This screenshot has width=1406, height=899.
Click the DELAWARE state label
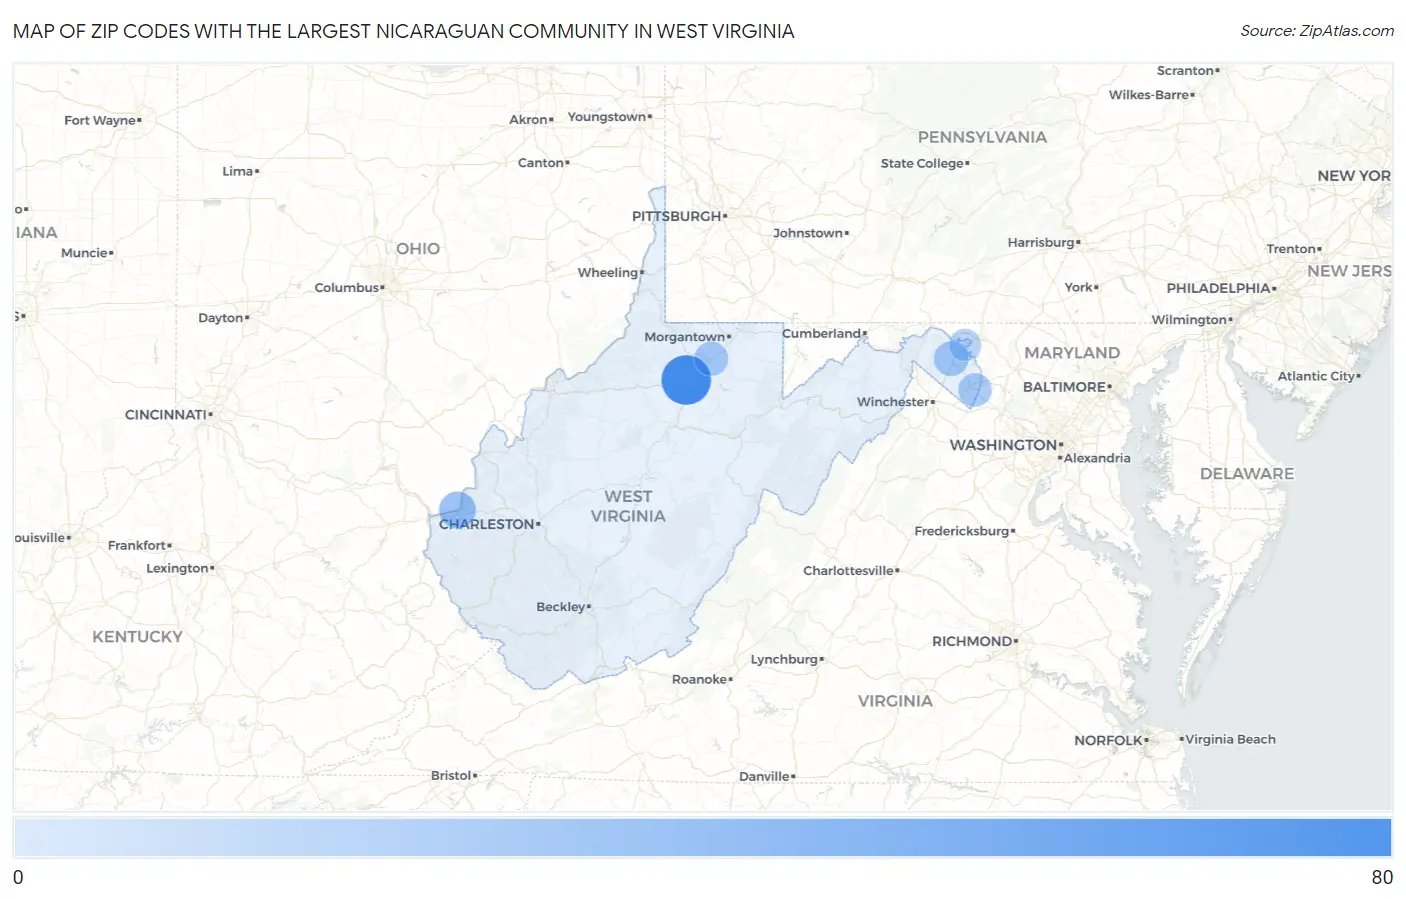click(1247, 474)
